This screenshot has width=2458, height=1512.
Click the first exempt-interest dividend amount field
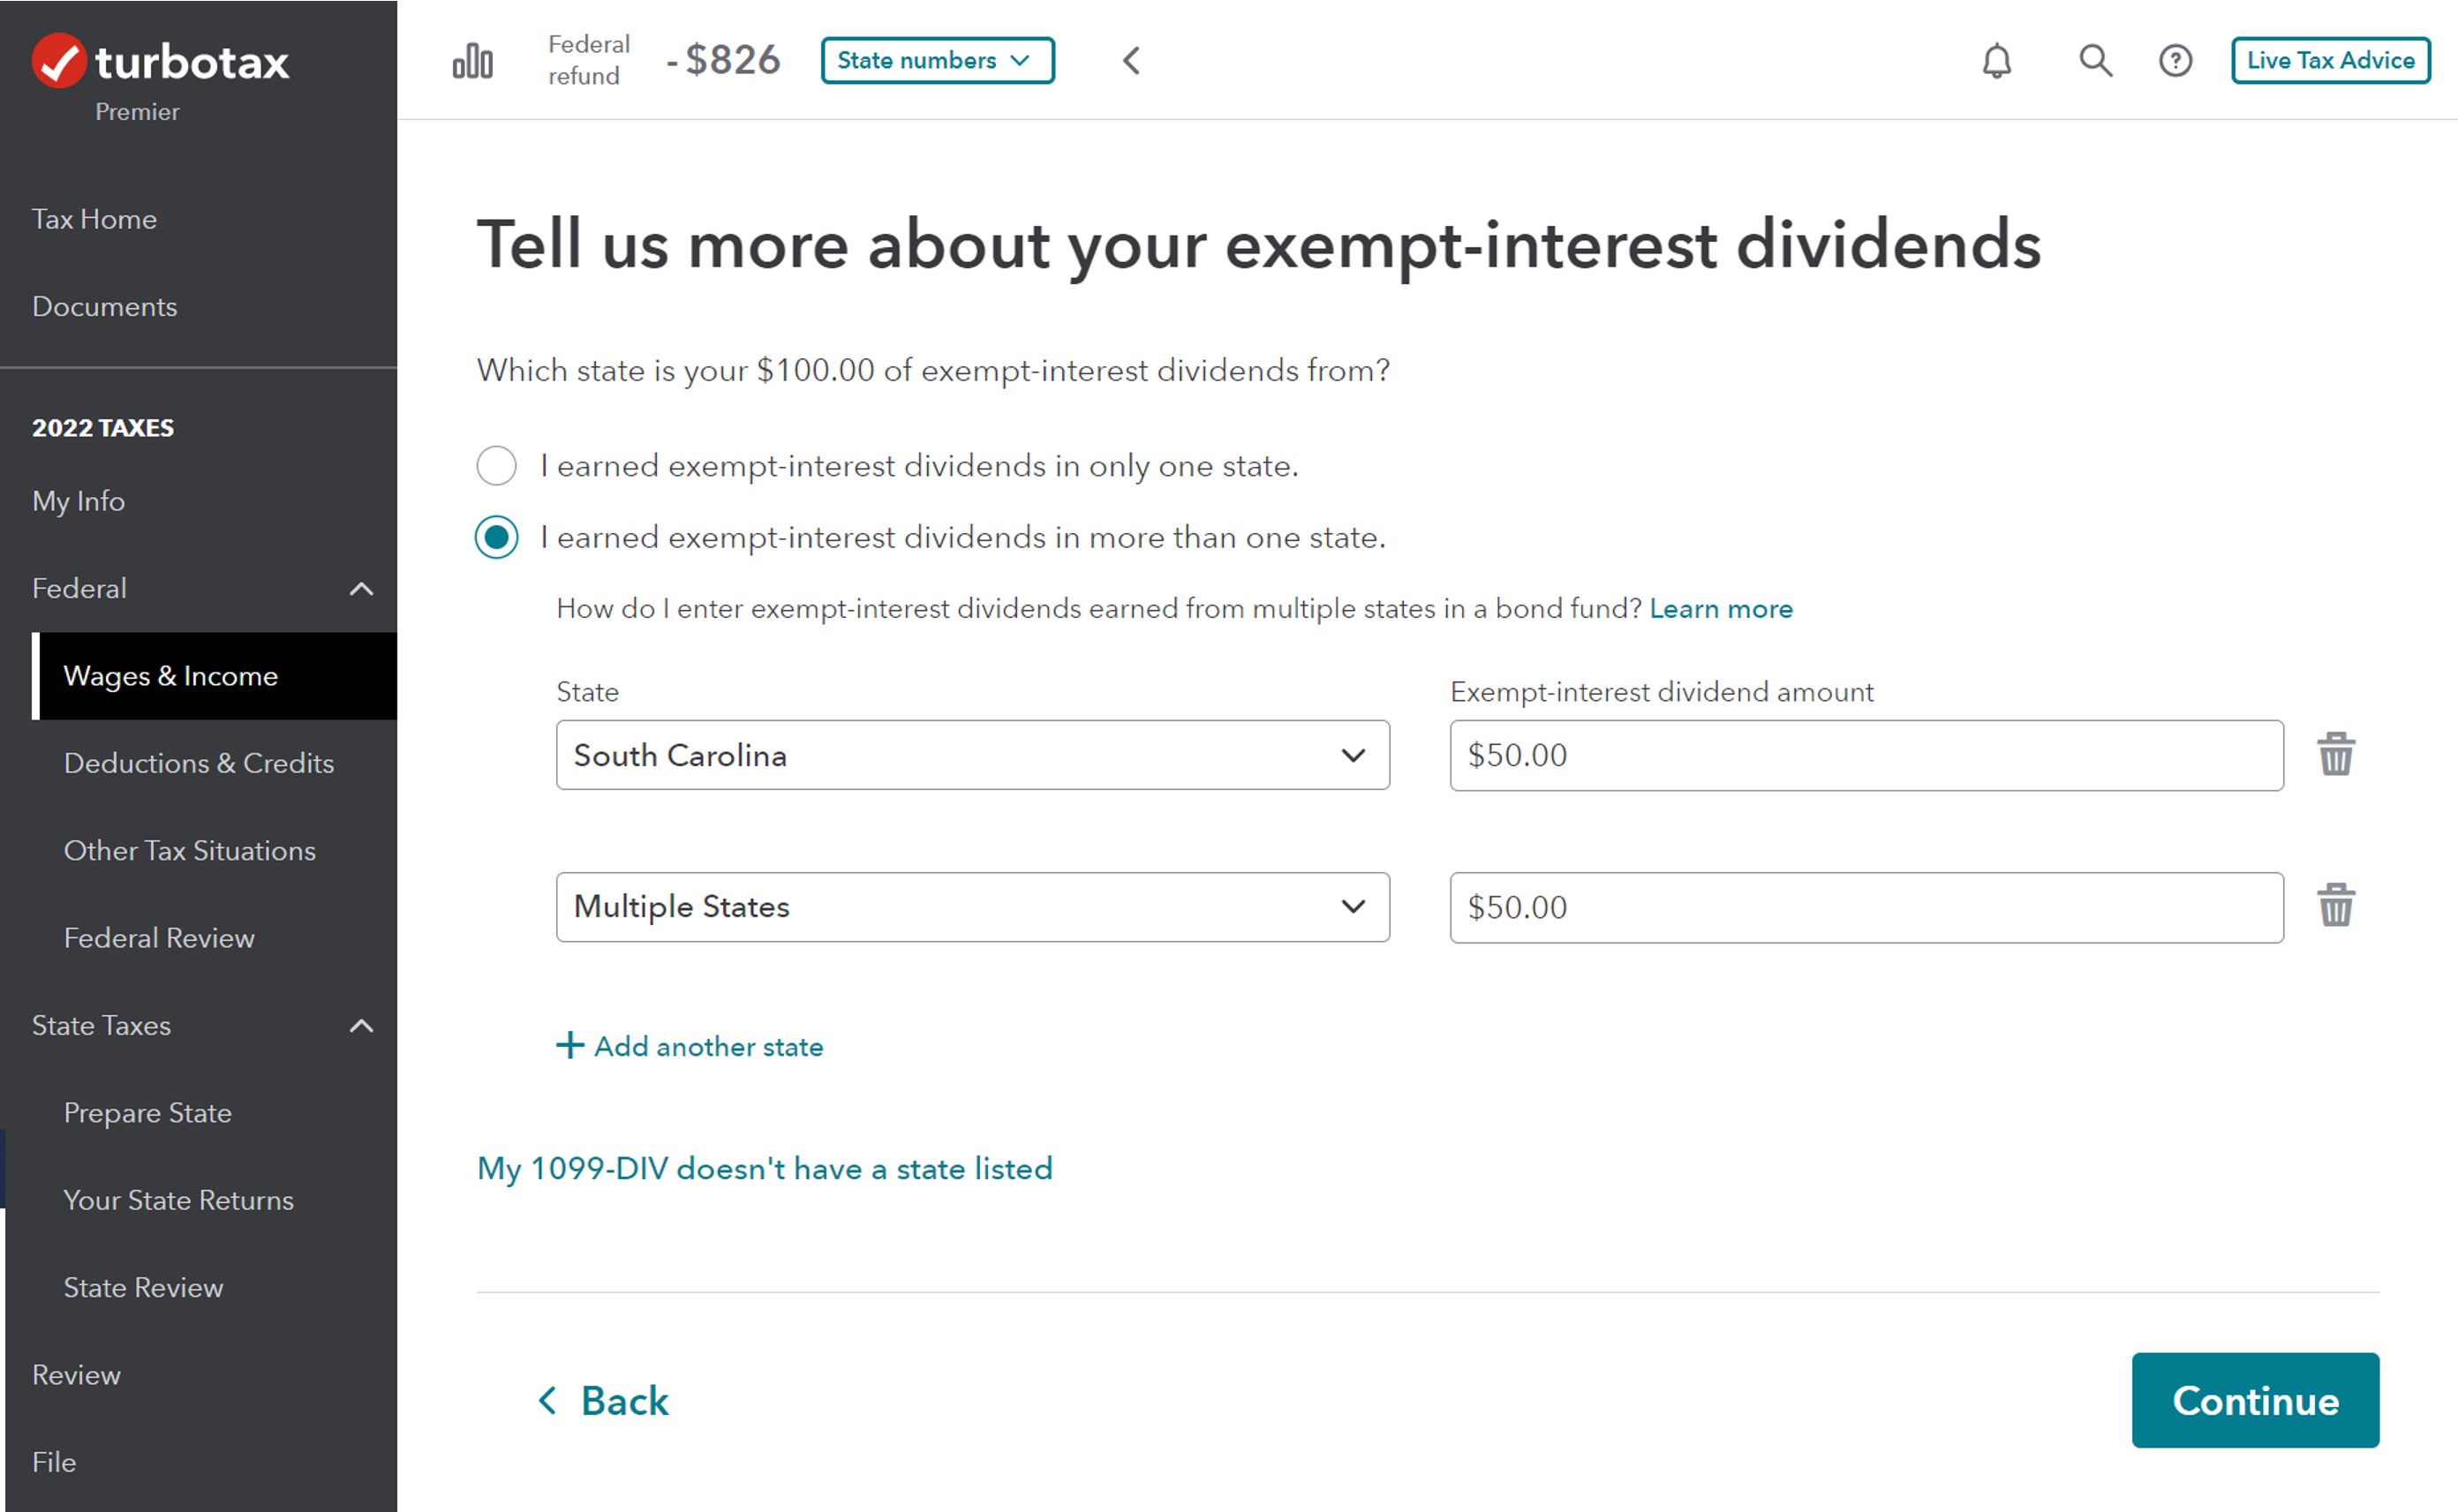[1865, 755]
